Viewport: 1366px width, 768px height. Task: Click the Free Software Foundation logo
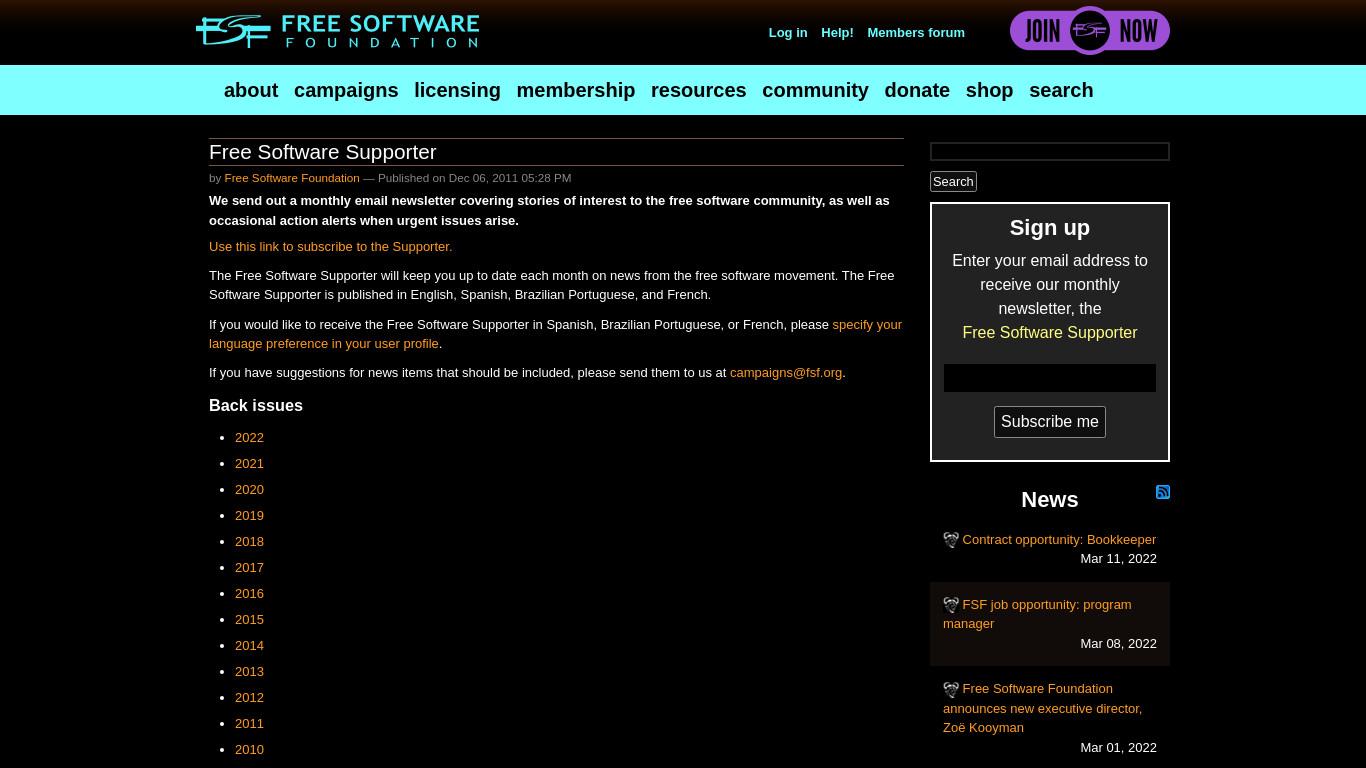point(337,31)
